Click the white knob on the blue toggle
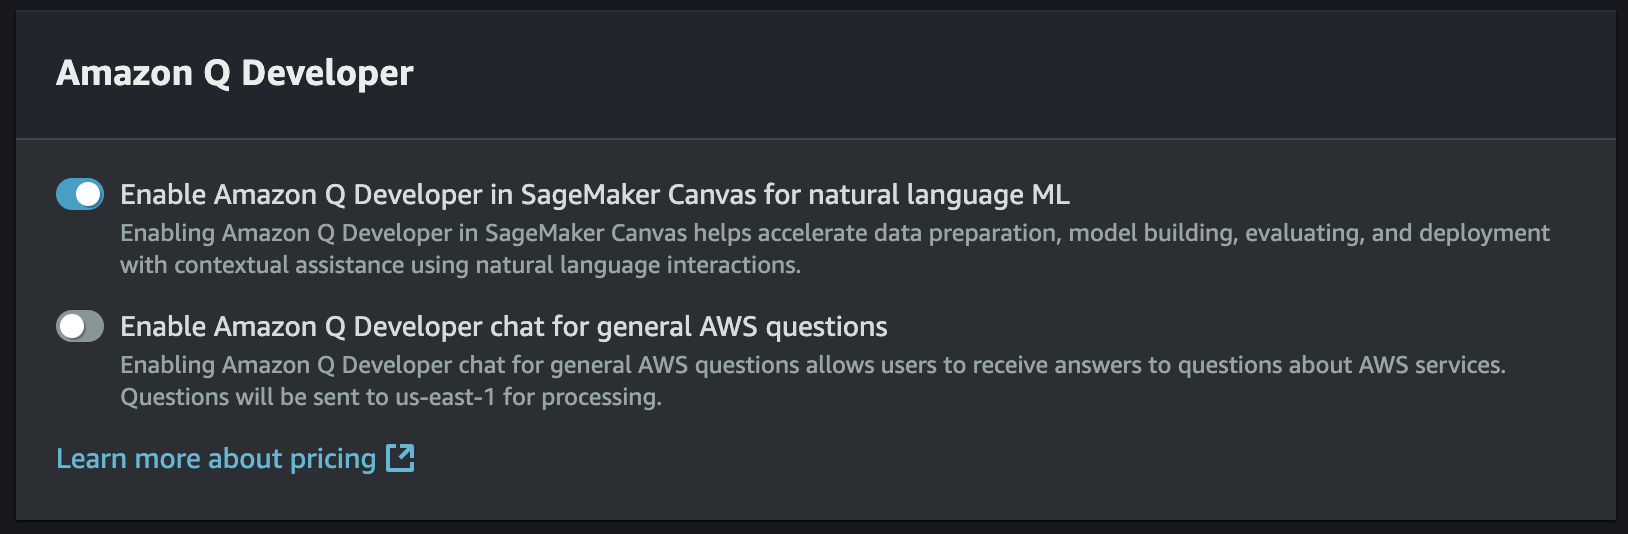The image size is (1628, 534). [89, 194]
